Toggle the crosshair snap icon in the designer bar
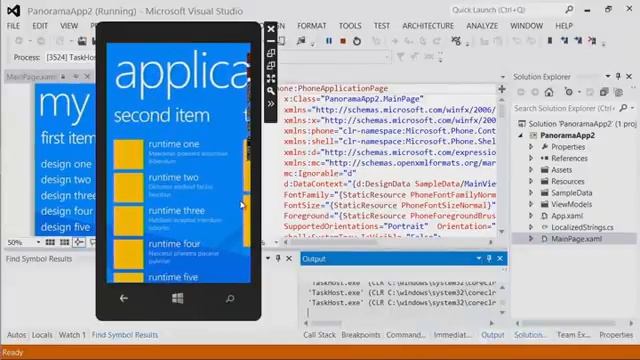 79,242
